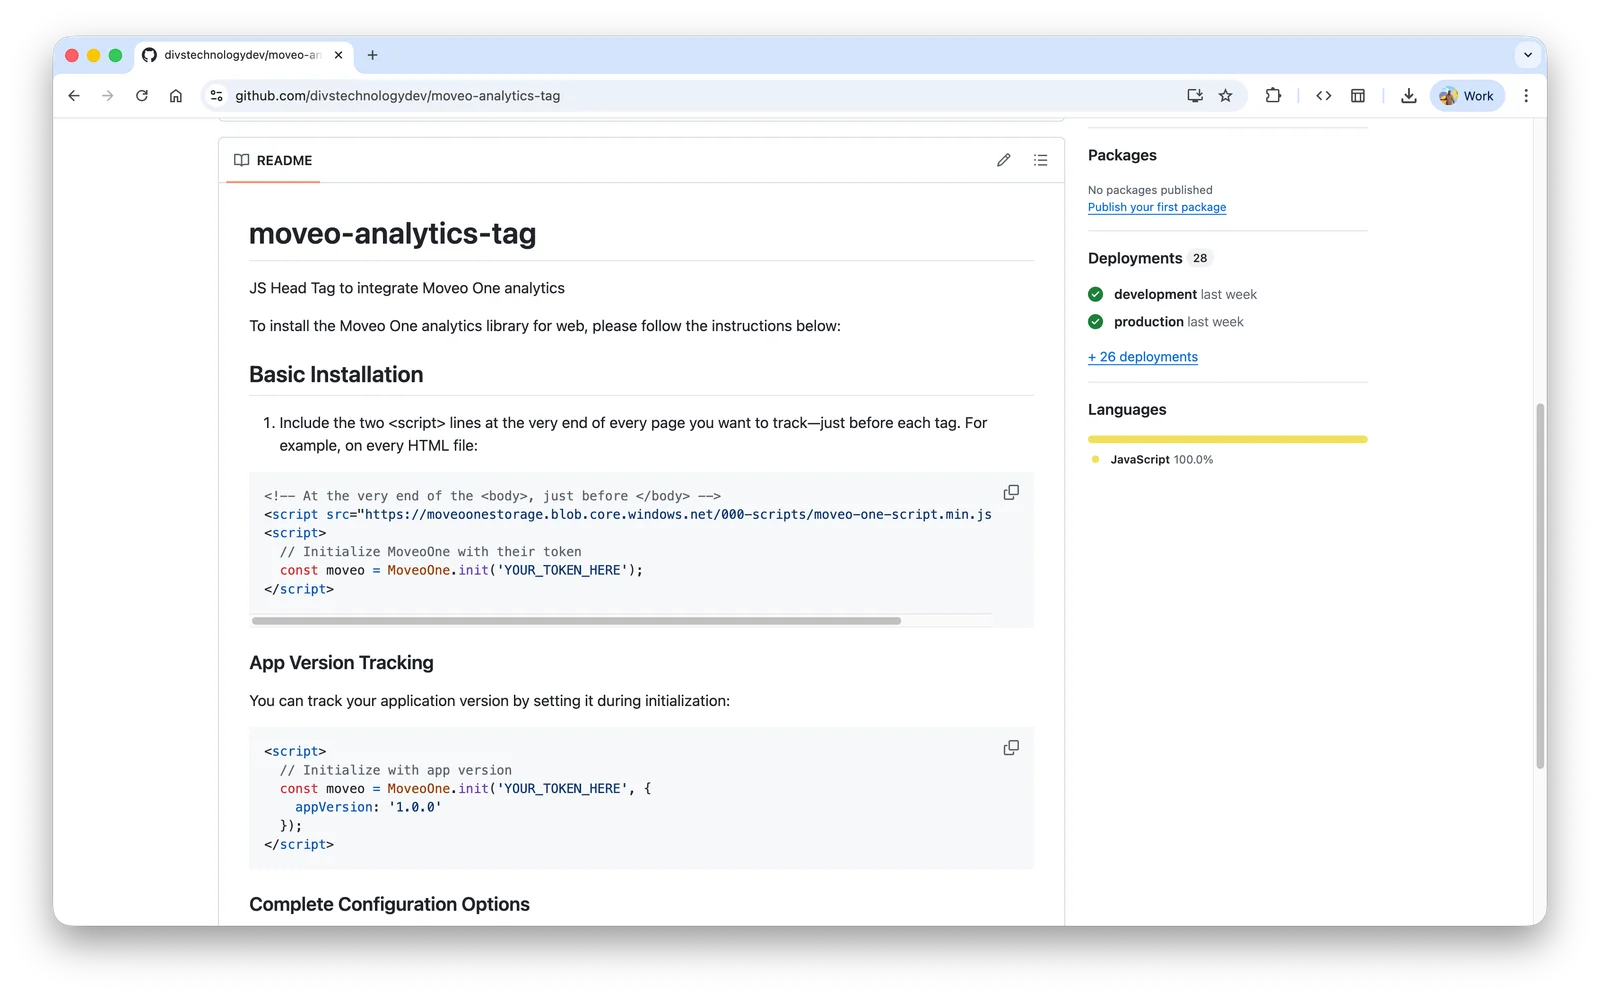The image size is (1600, 996).
Task: Open README outline table of contents
Action: [x=1040, y=160]
